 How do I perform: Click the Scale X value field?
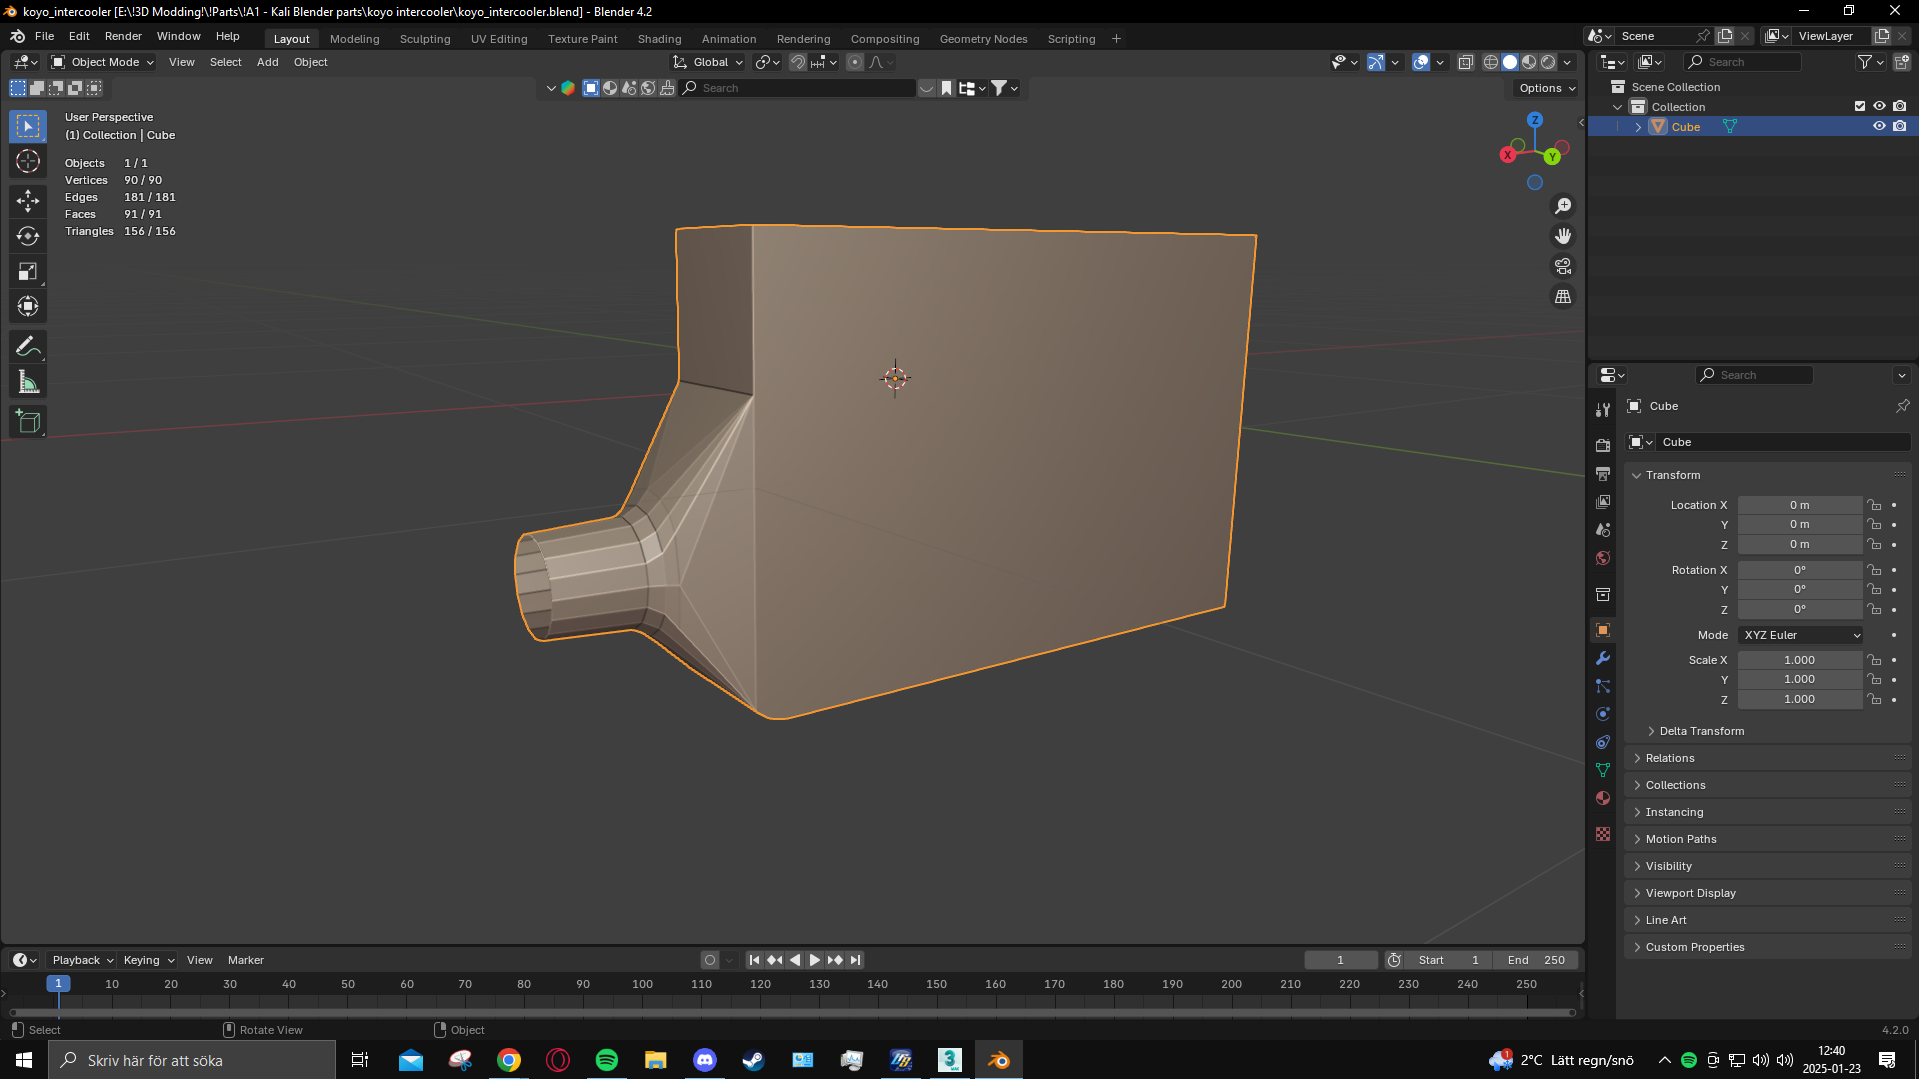click(1799, 660)
